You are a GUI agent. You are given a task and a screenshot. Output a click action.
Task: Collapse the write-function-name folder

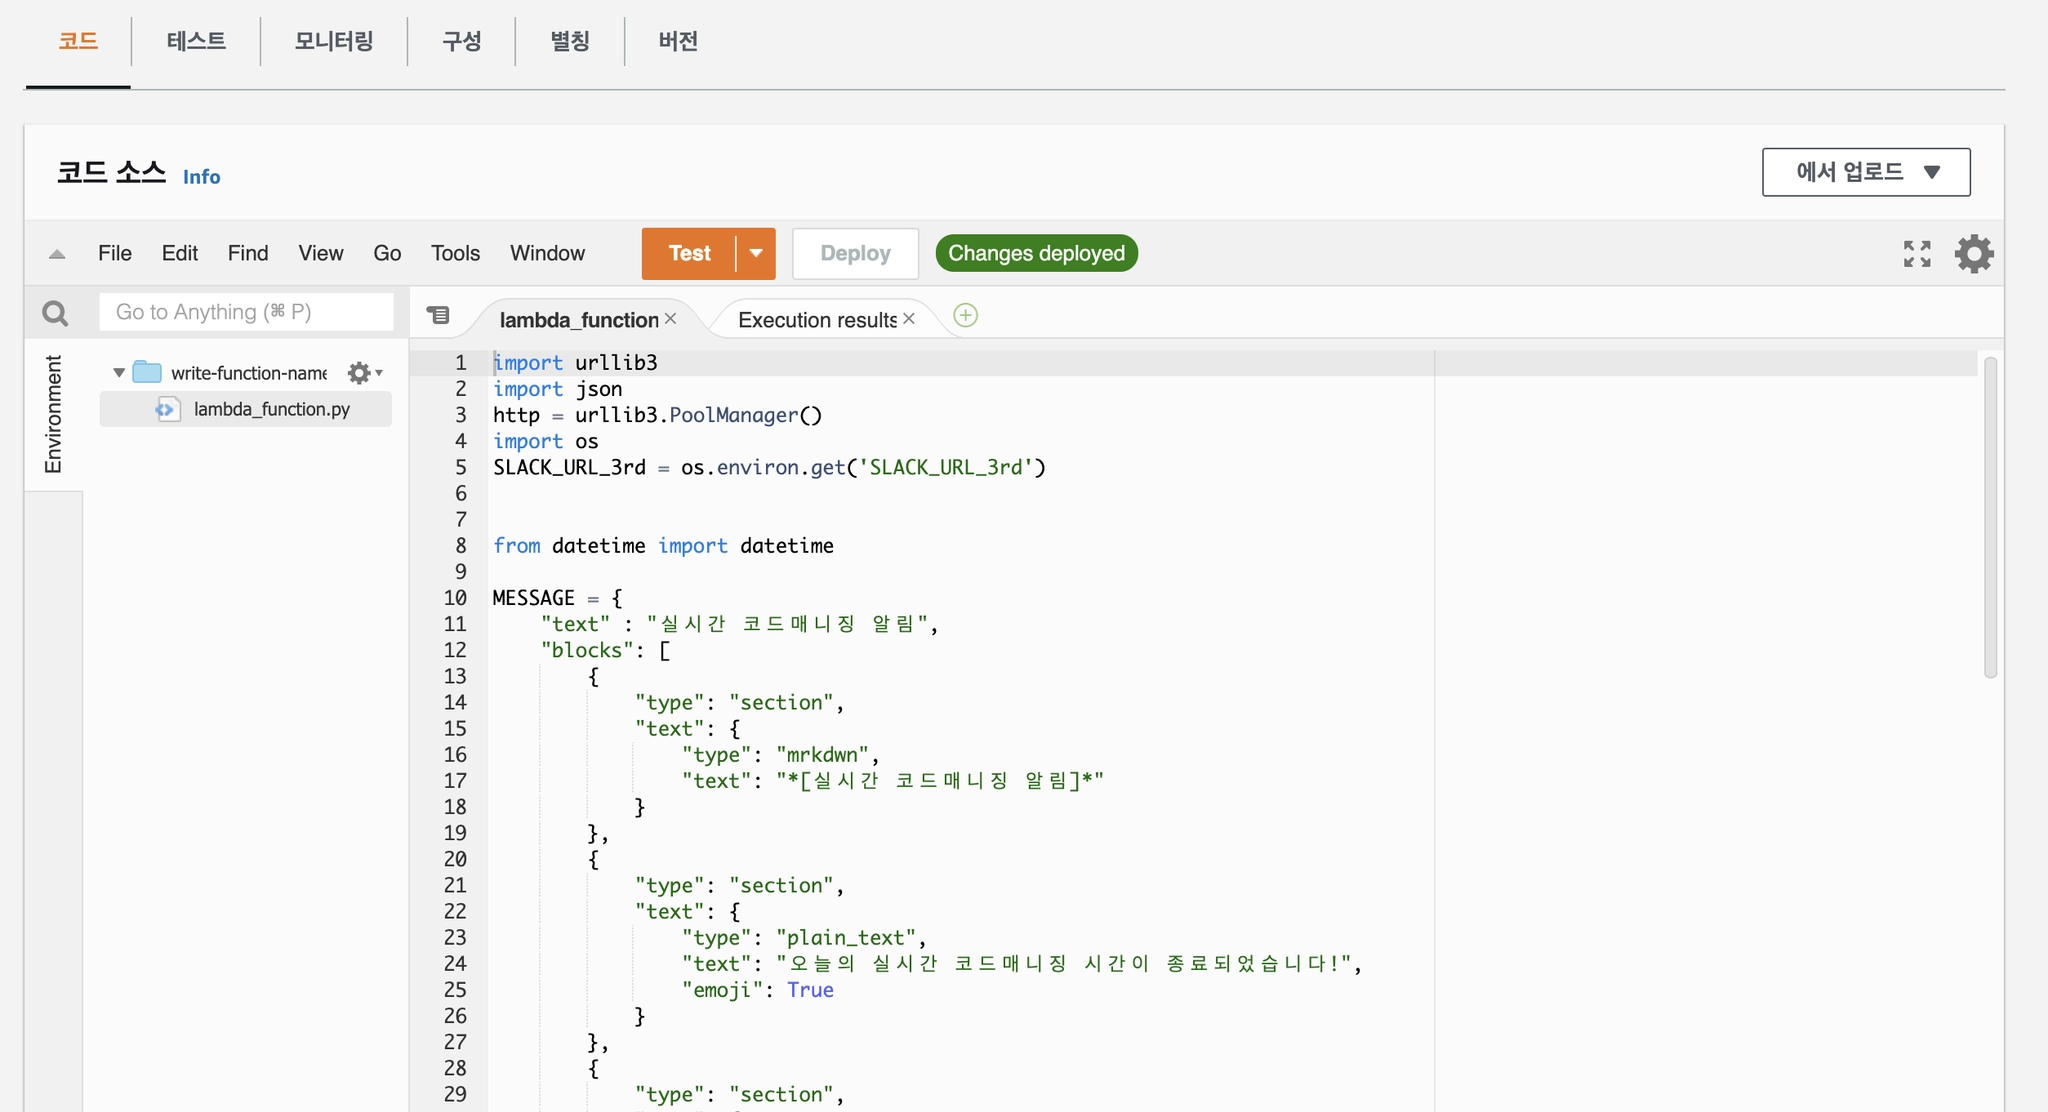coord(119,373)
